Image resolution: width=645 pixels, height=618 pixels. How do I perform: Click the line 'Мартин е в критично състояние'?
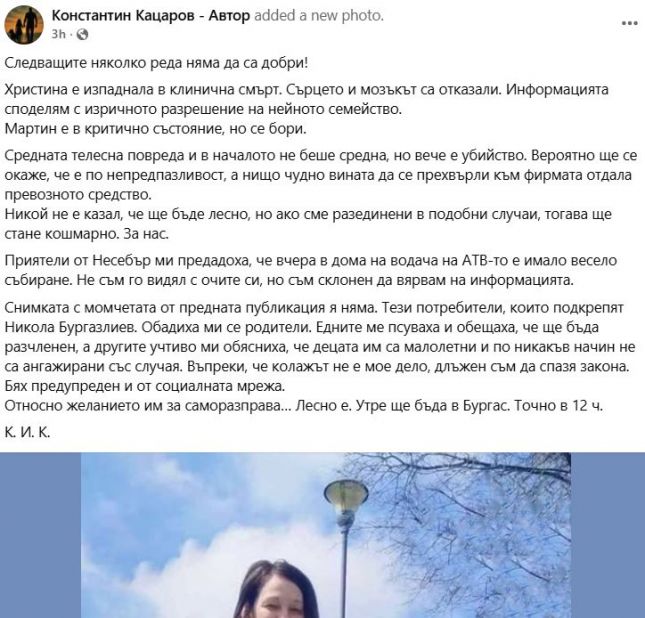[x=155, y=129]
